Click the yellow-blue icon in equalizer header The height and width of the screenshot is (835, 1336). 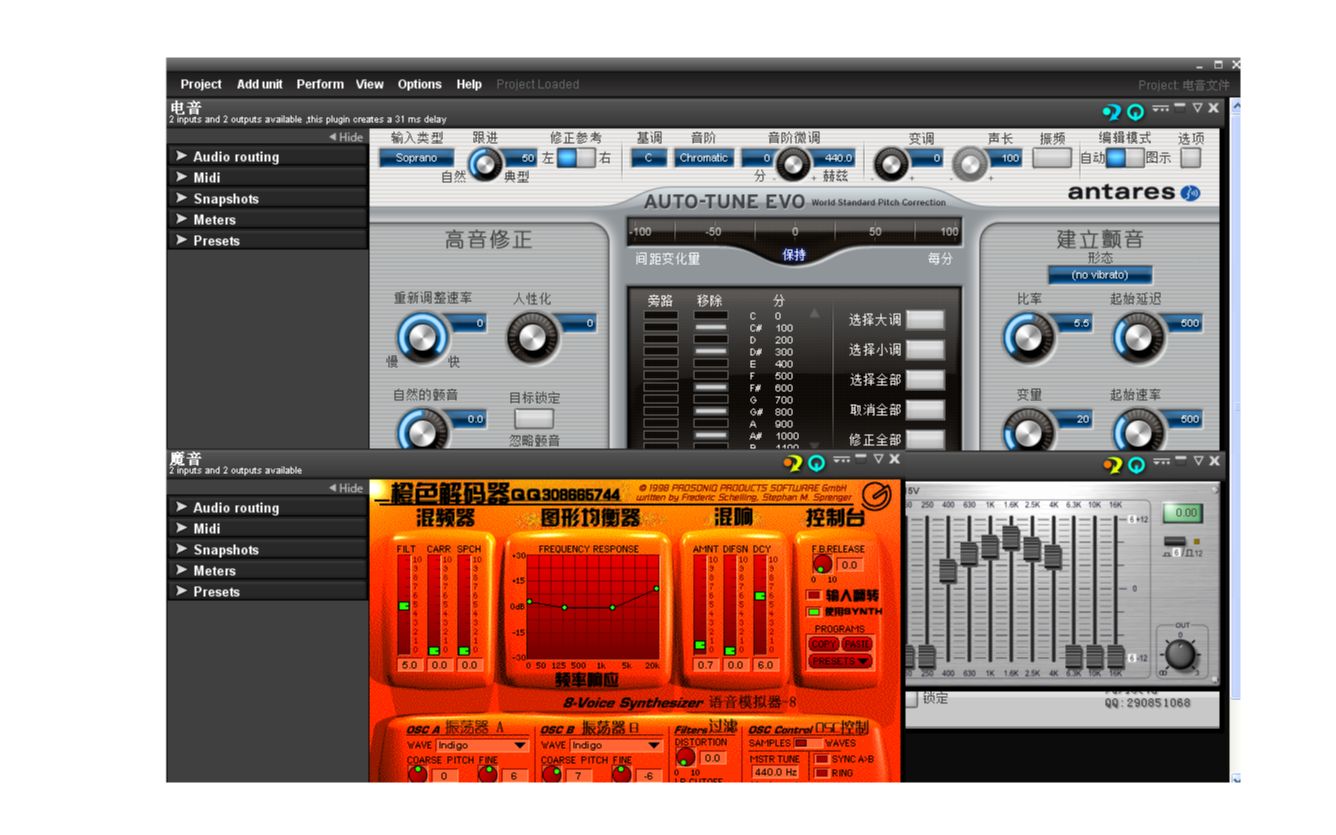click(x=1113, y=465)
